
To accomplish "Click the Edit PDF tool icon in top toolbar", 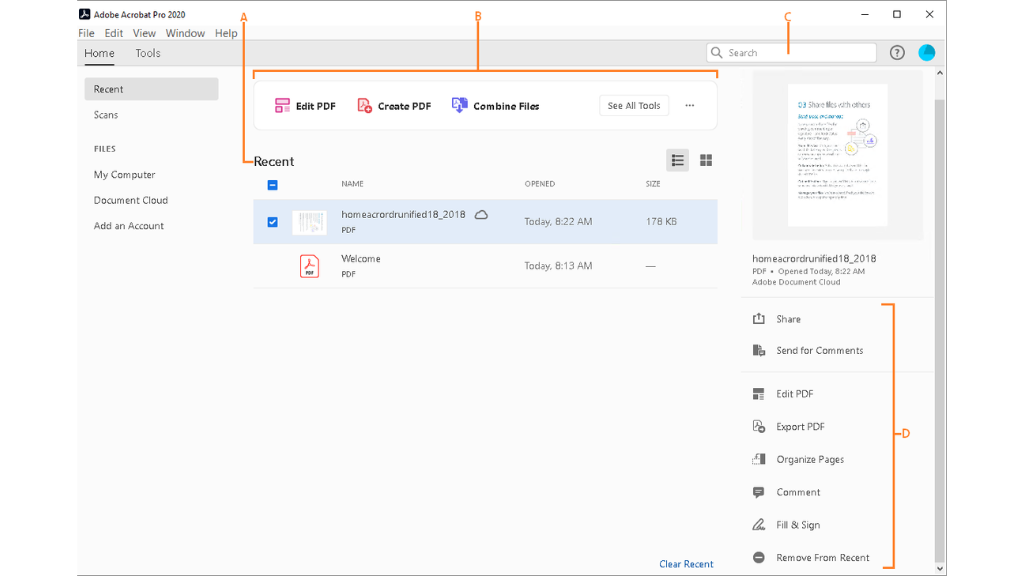I will pyautogui.click(x=282, y=106).
